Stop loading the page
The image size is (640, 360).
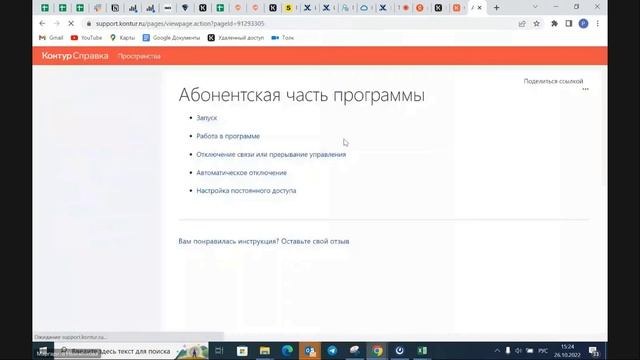point(71,24)
